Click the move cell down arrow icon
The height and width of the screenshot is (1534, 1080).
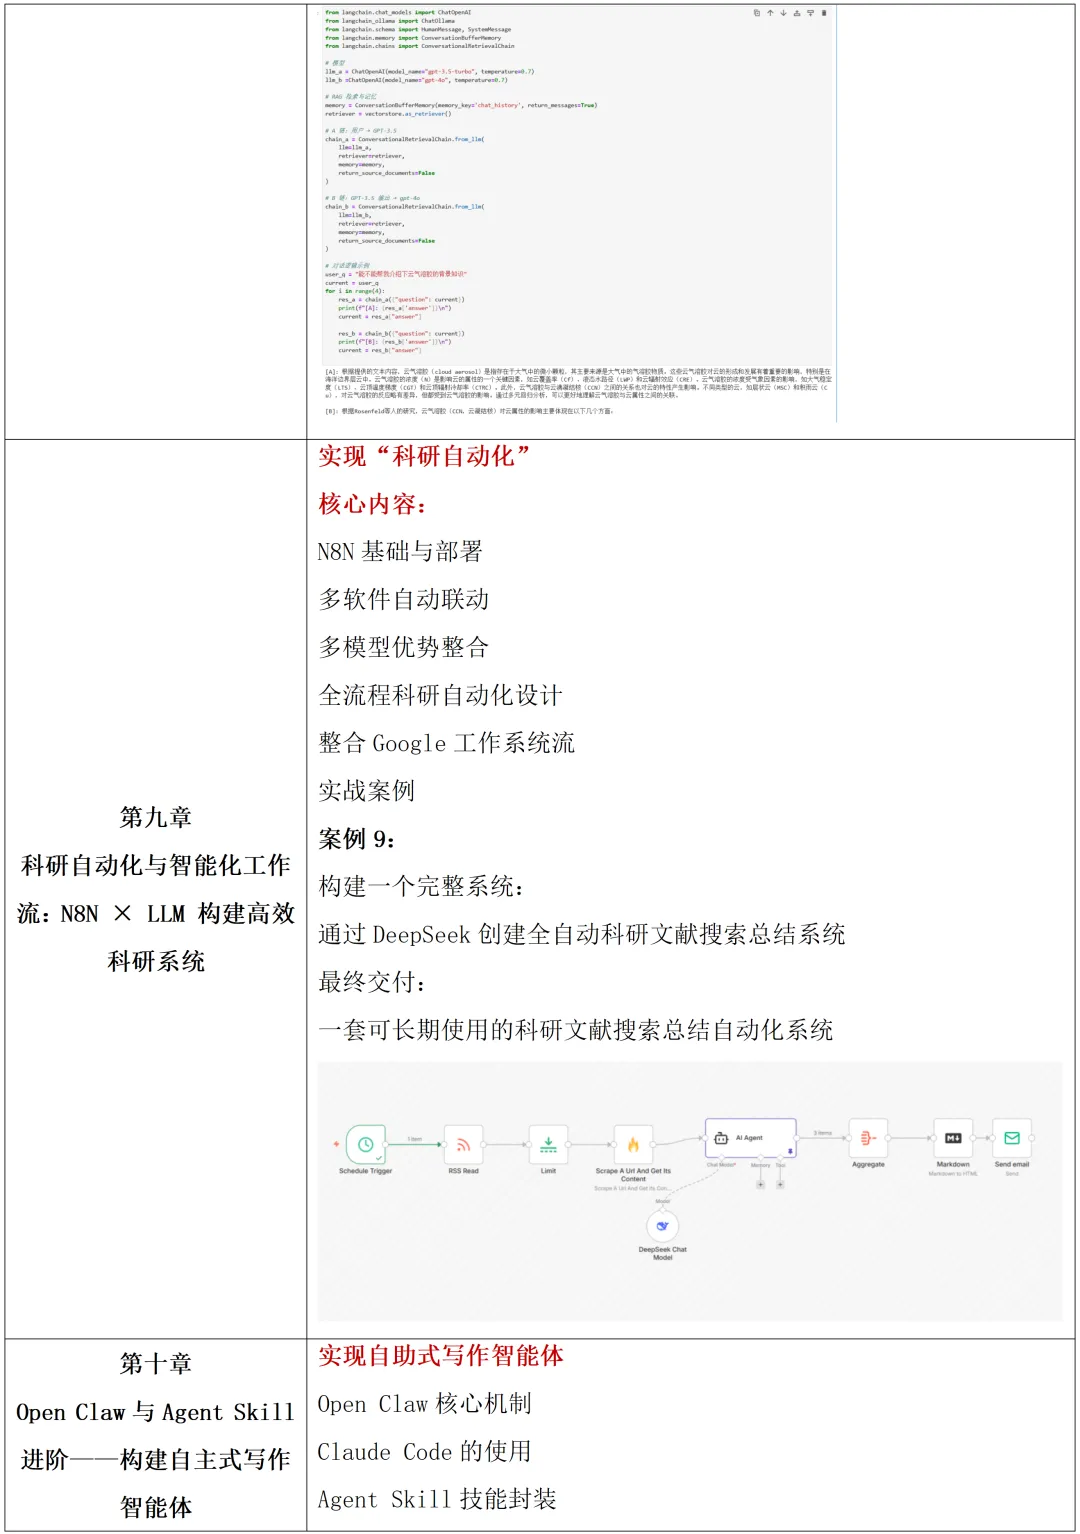[x=783, y=13]
